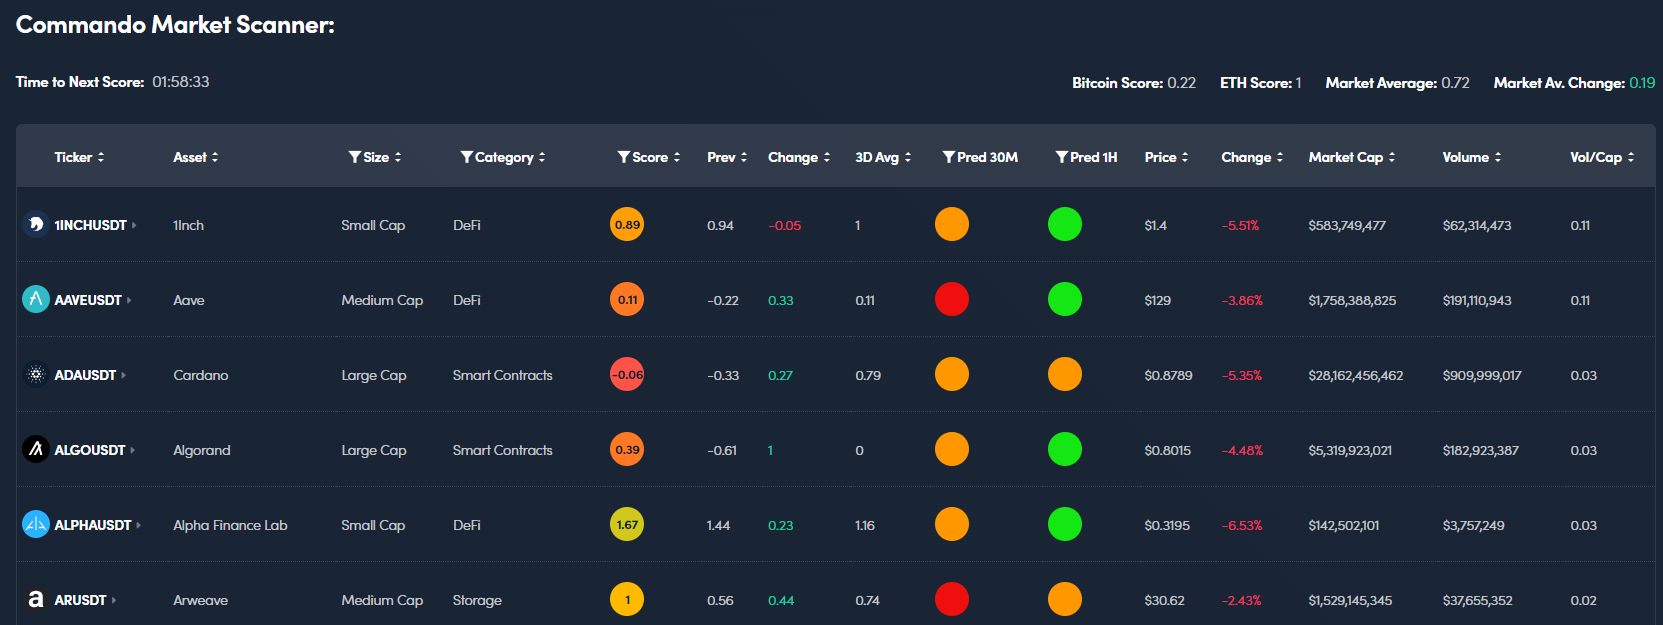The height and width of the screenshot is (625, 1663).
Task: Open the Size column filter icon
Action: click(354, 157)
